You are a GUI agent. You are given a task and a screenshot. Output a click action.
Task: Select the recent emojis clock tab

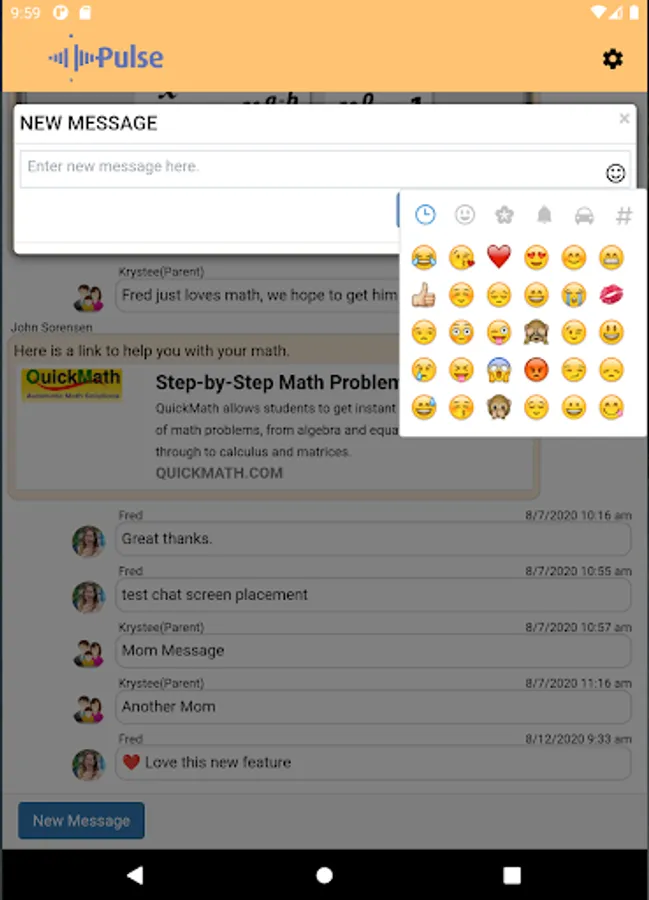pyautogui.click(x=425, y=215)
